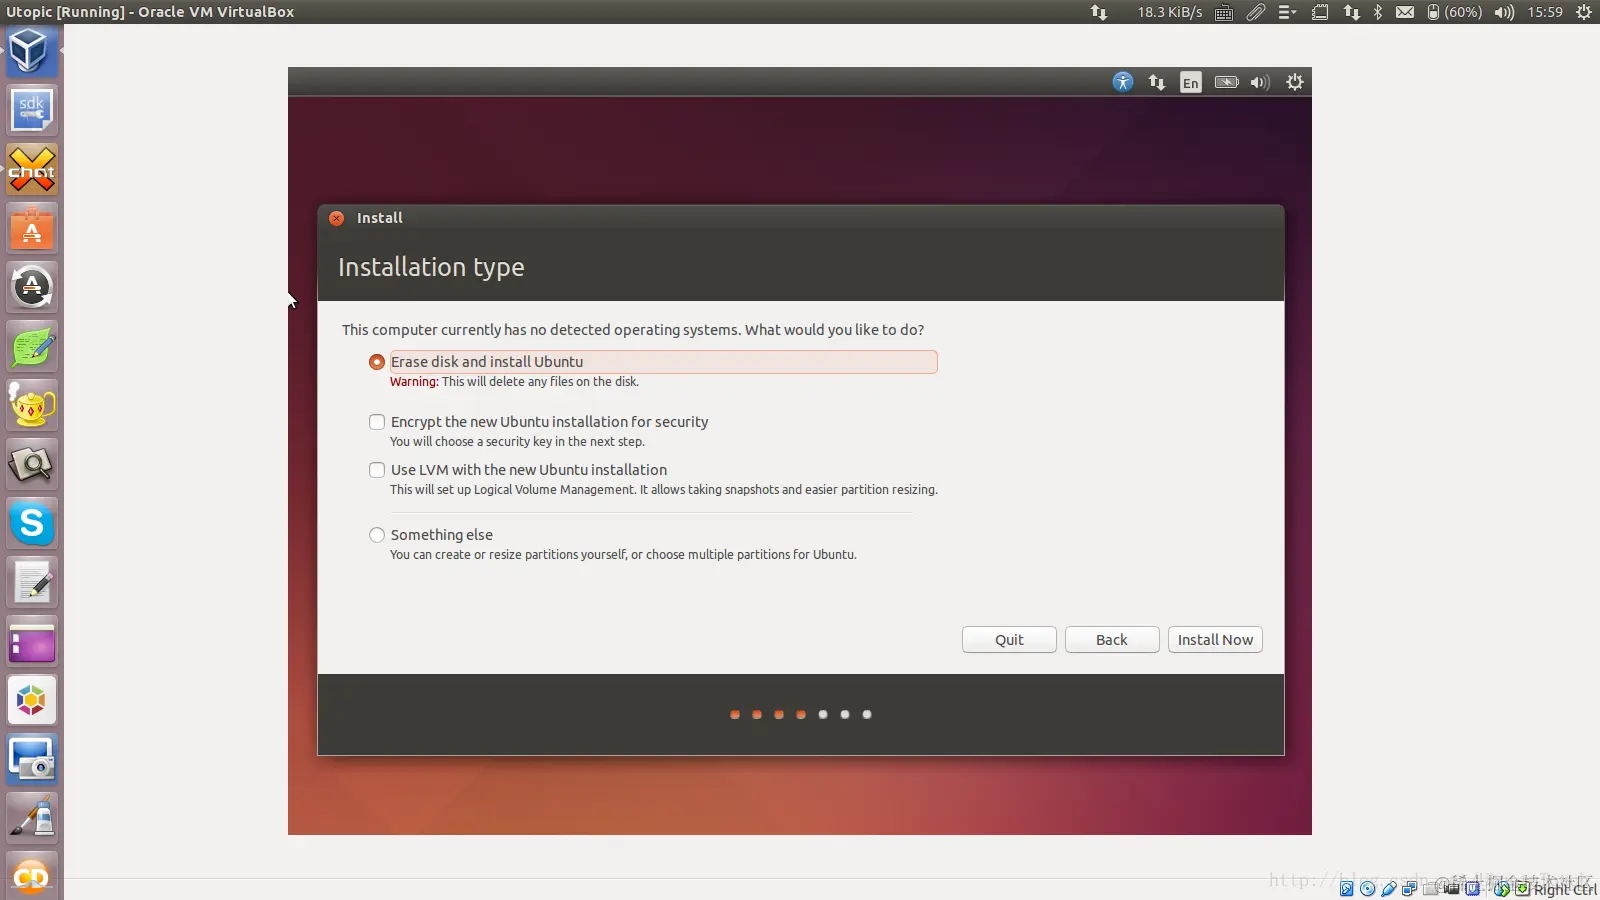Open the teapot application icon
The image size is (1600, 900).
click(x=32, y=405)
